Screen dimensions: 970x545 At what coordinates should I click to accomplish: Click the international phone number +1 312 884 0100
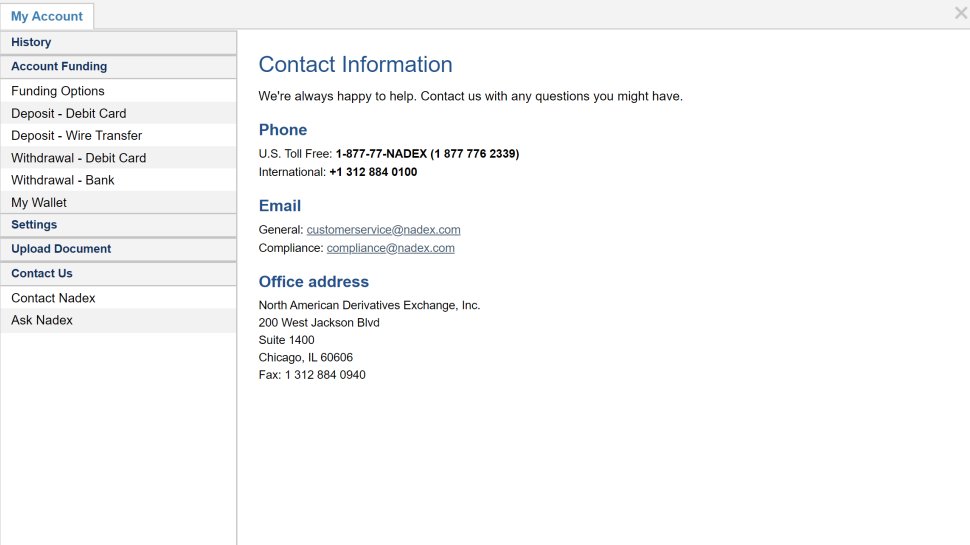373,172
